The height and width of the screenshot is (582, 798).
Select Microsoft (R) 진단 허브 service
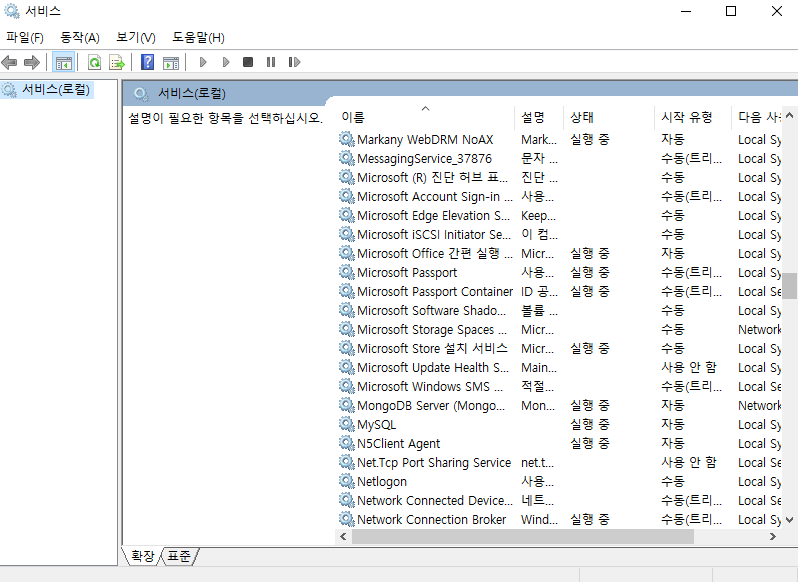[559, 178]
